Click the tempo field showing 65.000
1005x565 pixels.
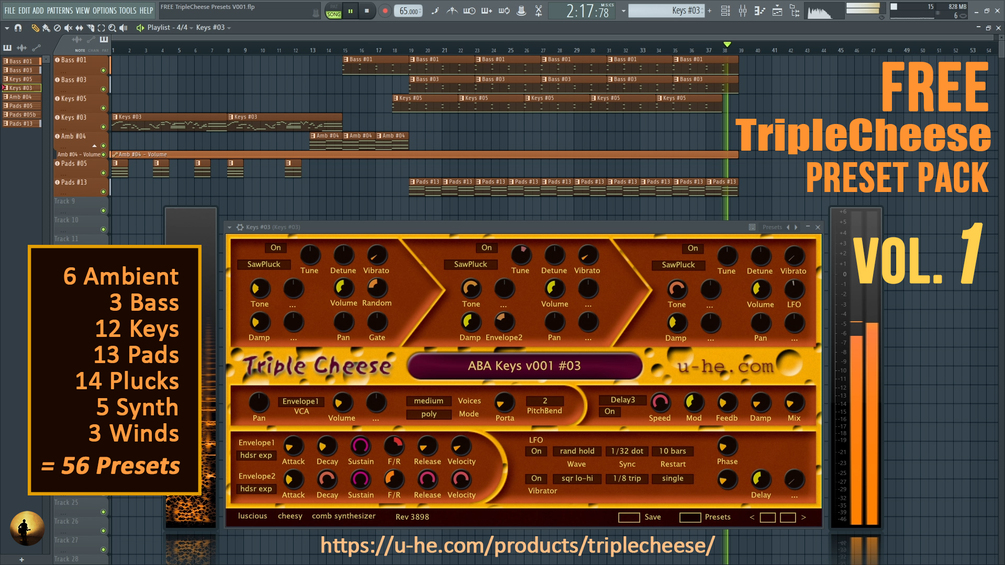click(408, 11)
